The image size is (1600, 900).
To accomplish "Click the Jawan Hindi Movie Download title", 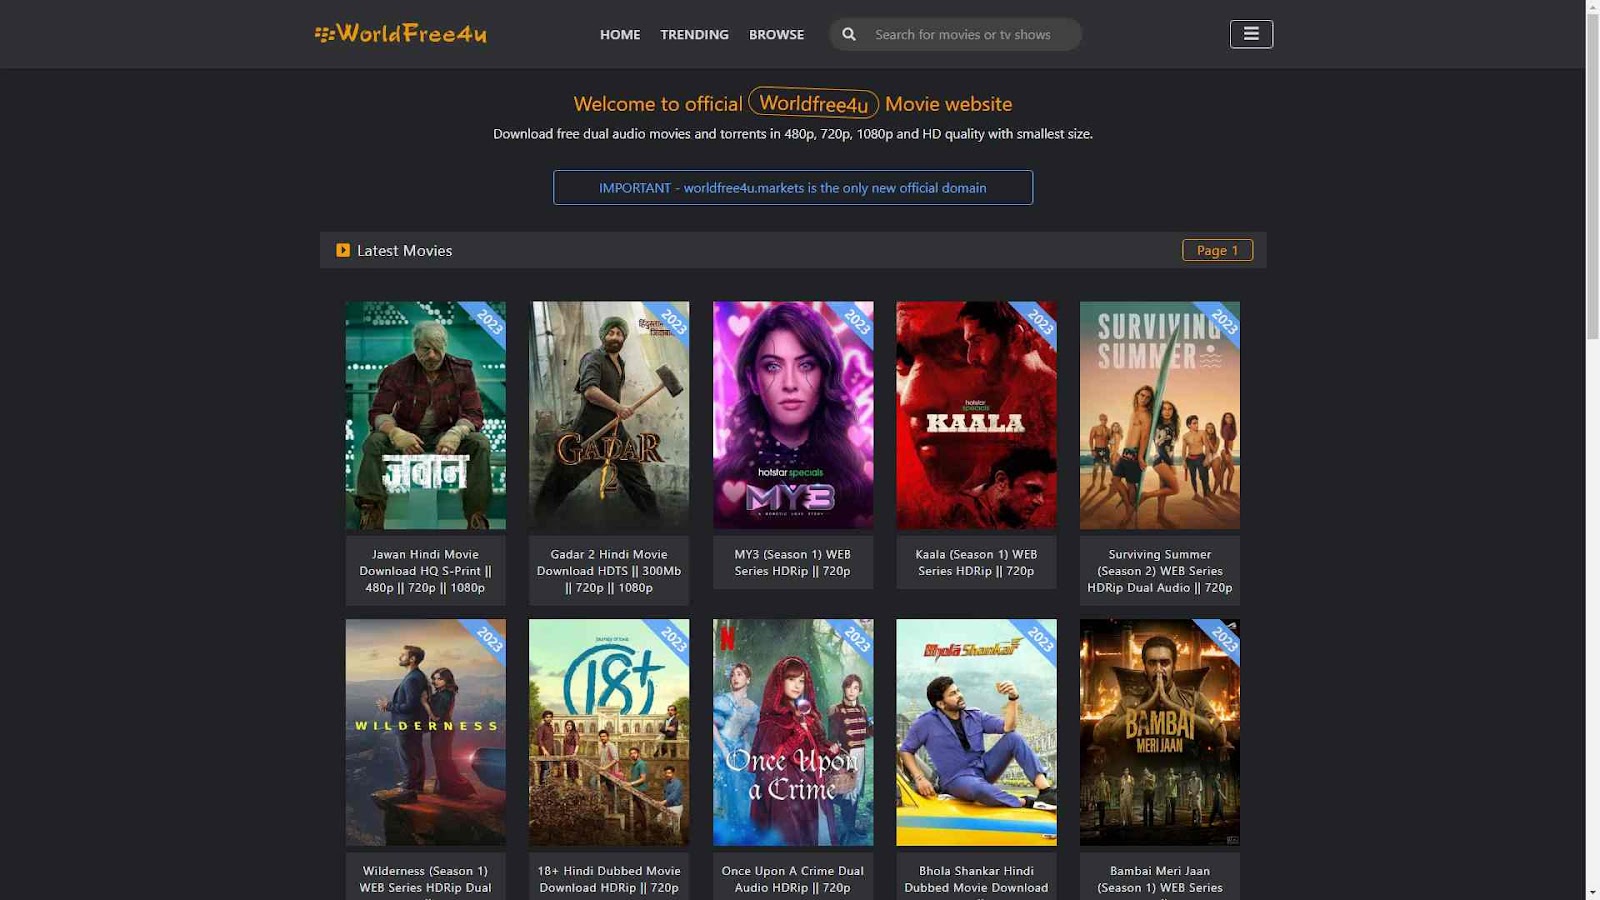I will click(426, 571).
